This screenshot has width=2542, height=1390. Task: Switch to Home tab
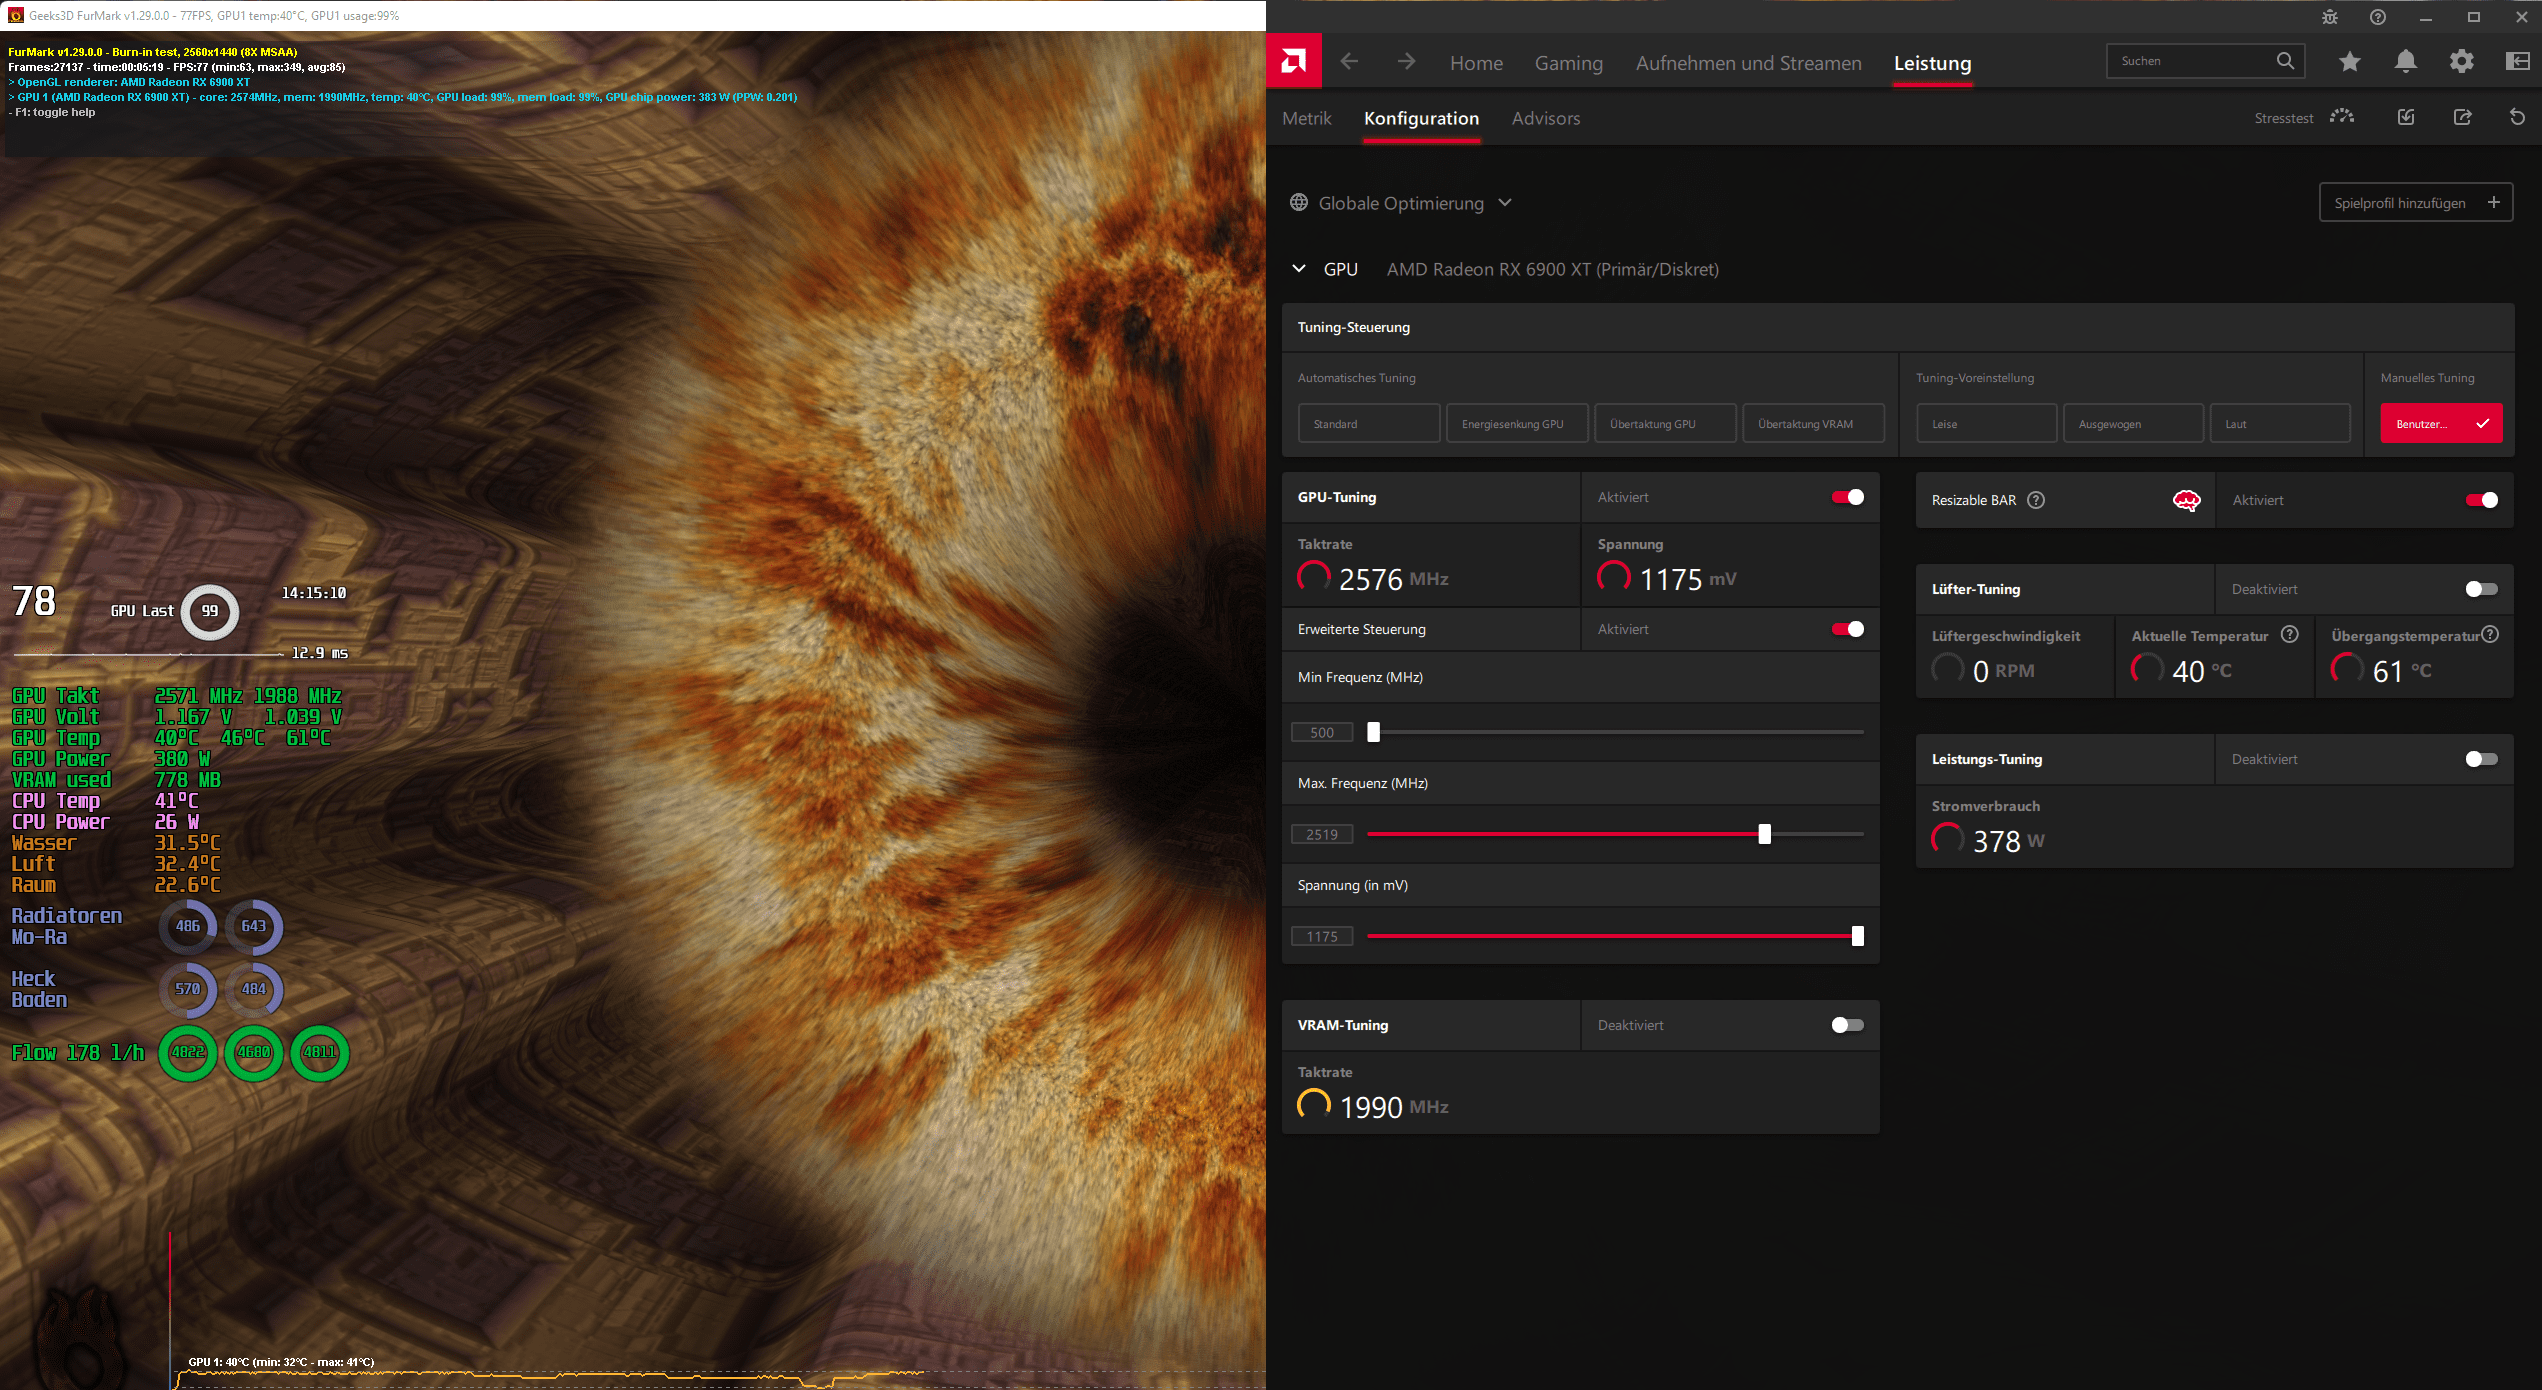(1476, 63)
